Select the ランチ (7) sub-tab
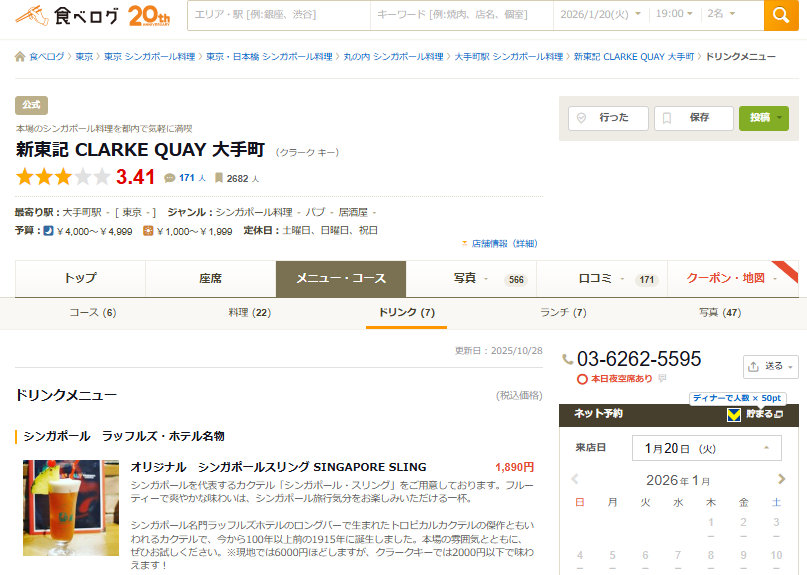807x575 pixels. coord(563,312)
